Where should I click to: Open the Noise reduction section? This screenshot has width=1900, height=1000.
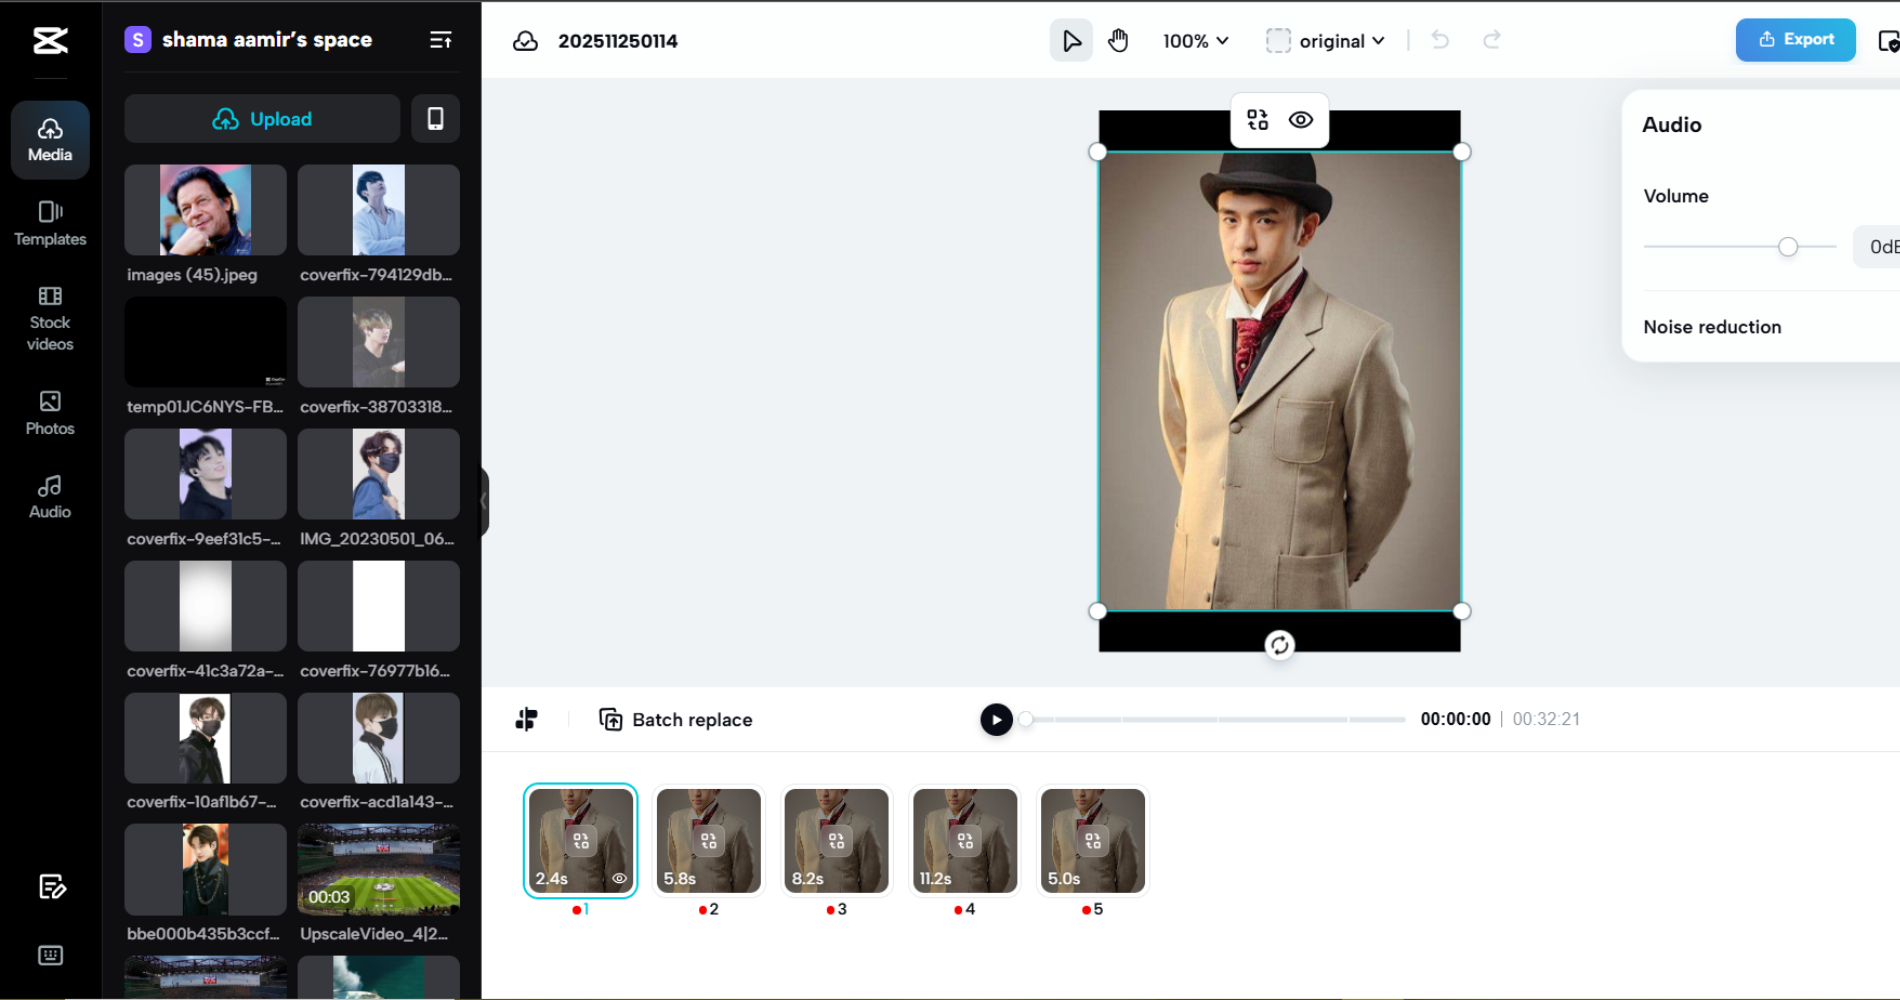[1712, 326]
